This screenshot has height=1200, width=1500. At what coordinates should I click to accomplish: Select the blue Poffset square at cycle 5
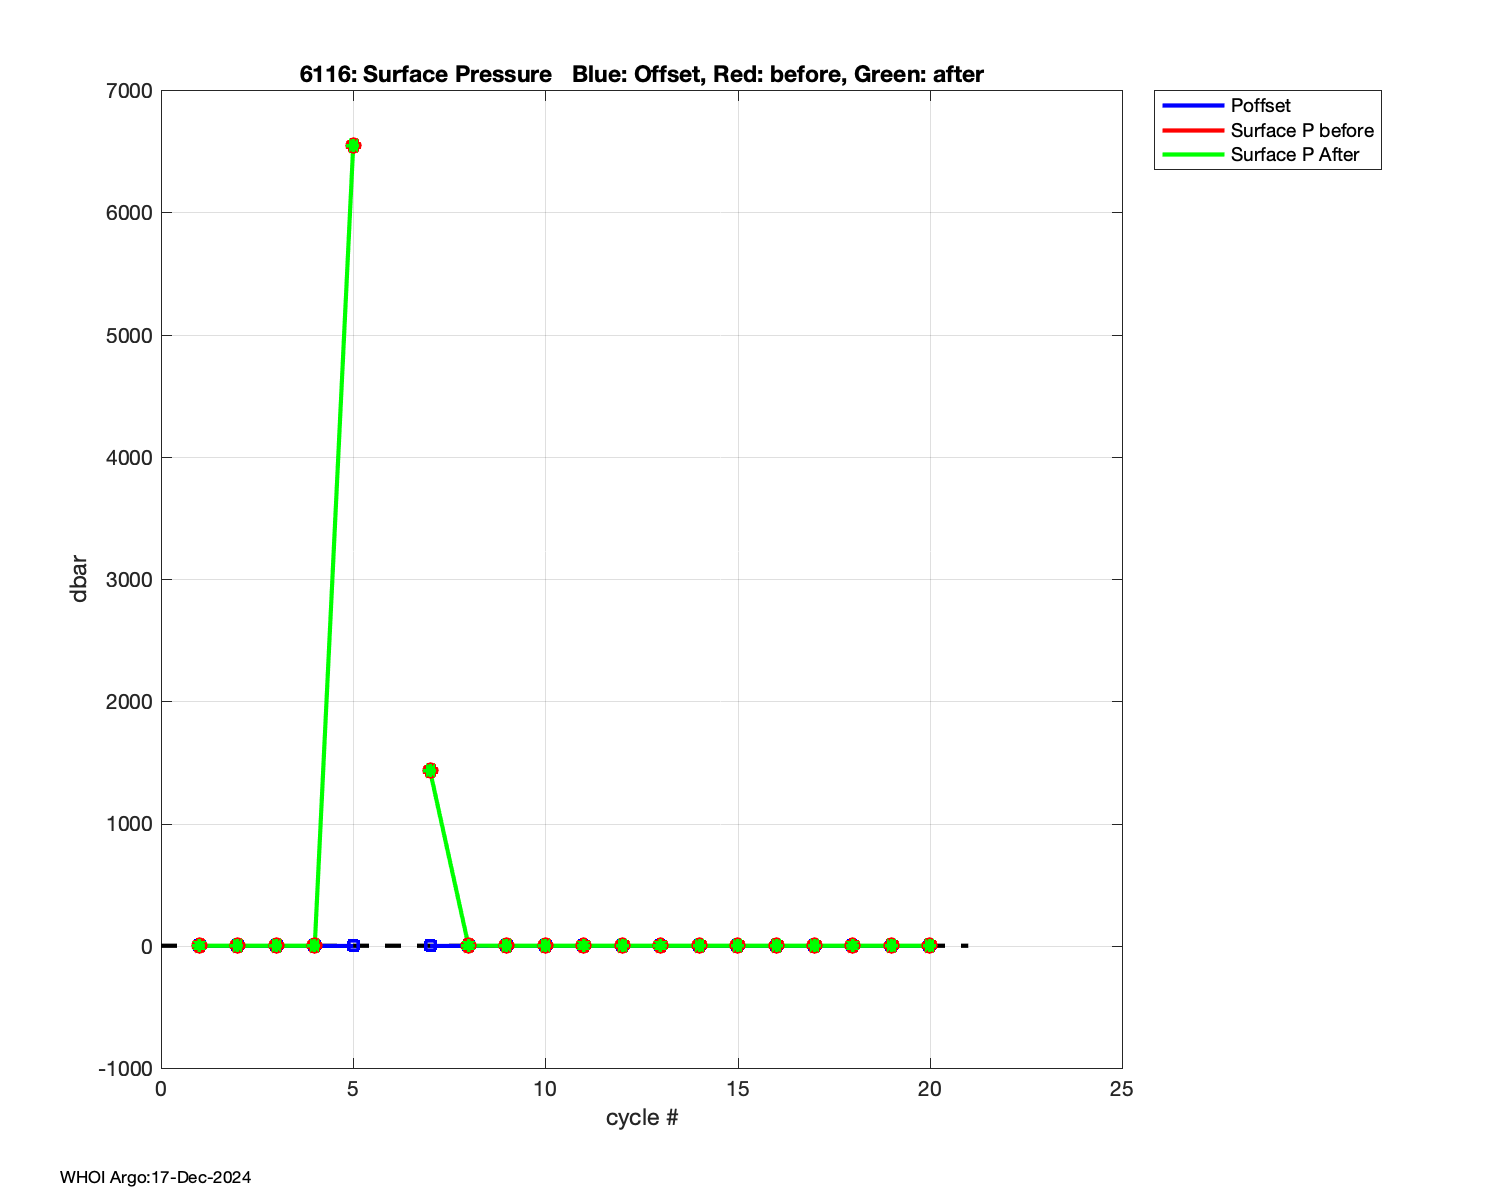353,945
